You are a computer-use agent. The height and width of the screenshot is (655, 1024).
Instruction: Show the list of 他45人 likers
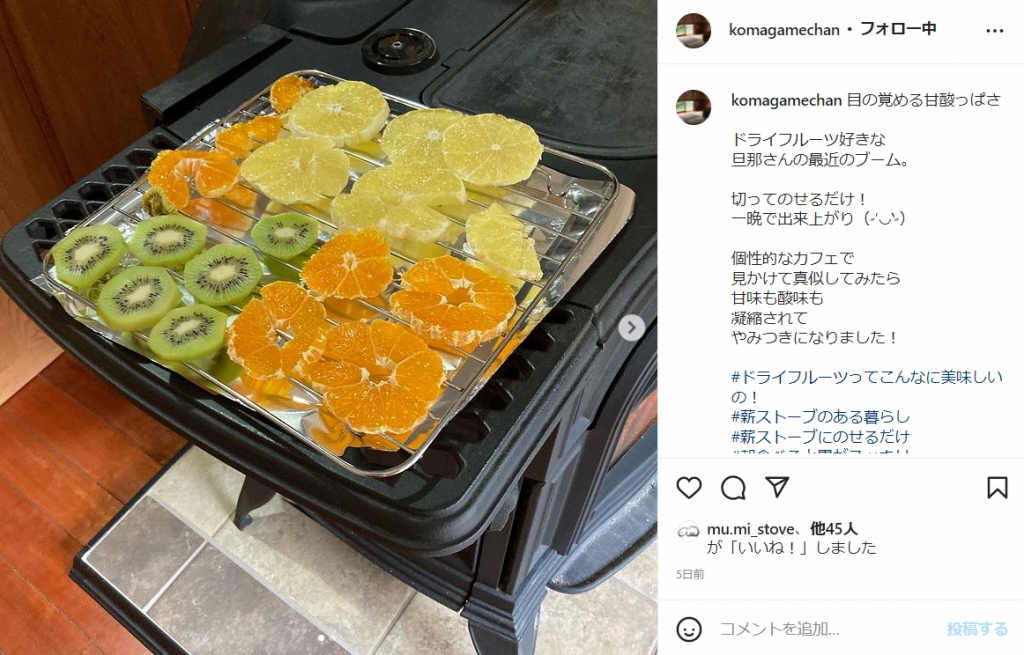pos(834,529)
